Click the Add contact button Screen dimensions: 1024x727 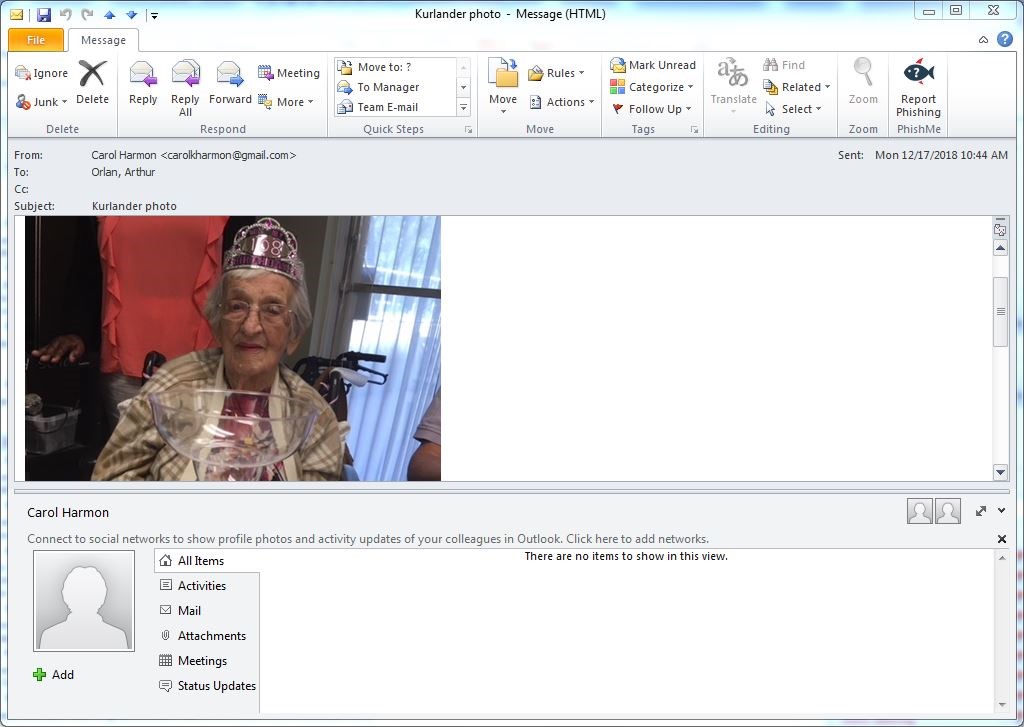[x=54, y=675]
